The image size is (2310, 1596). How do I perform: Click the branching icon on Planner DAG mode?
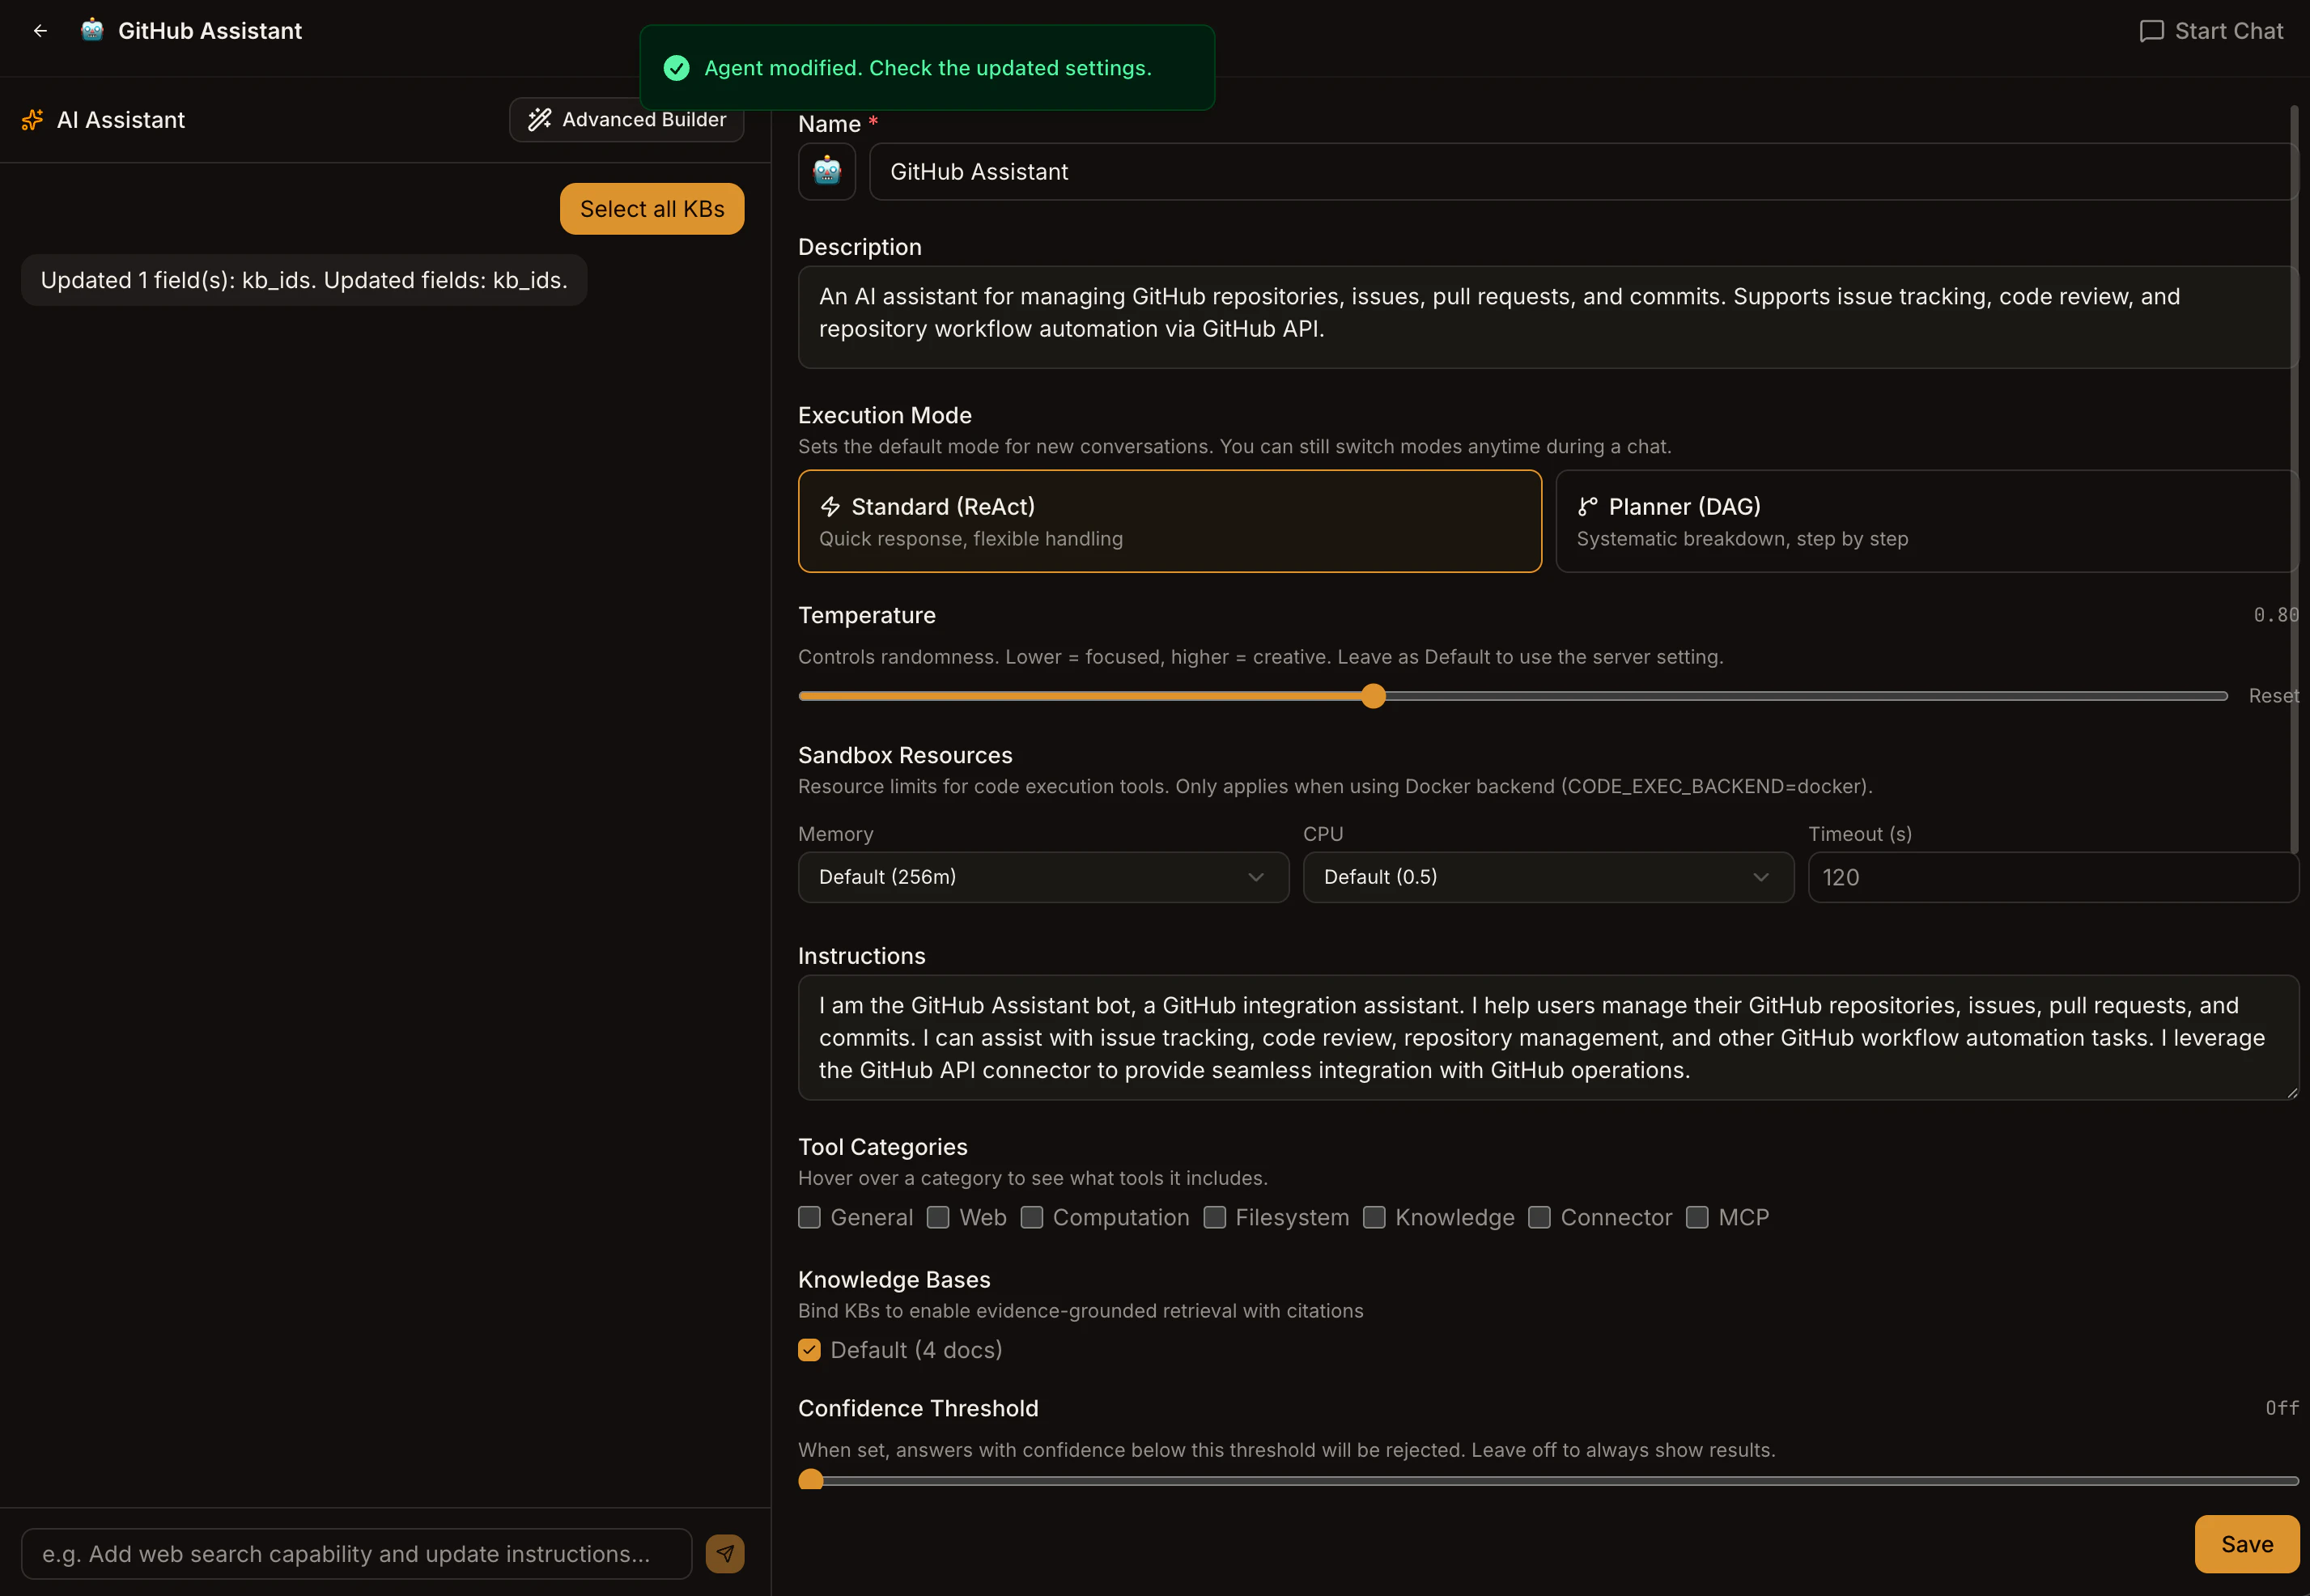click(1588, 506)
